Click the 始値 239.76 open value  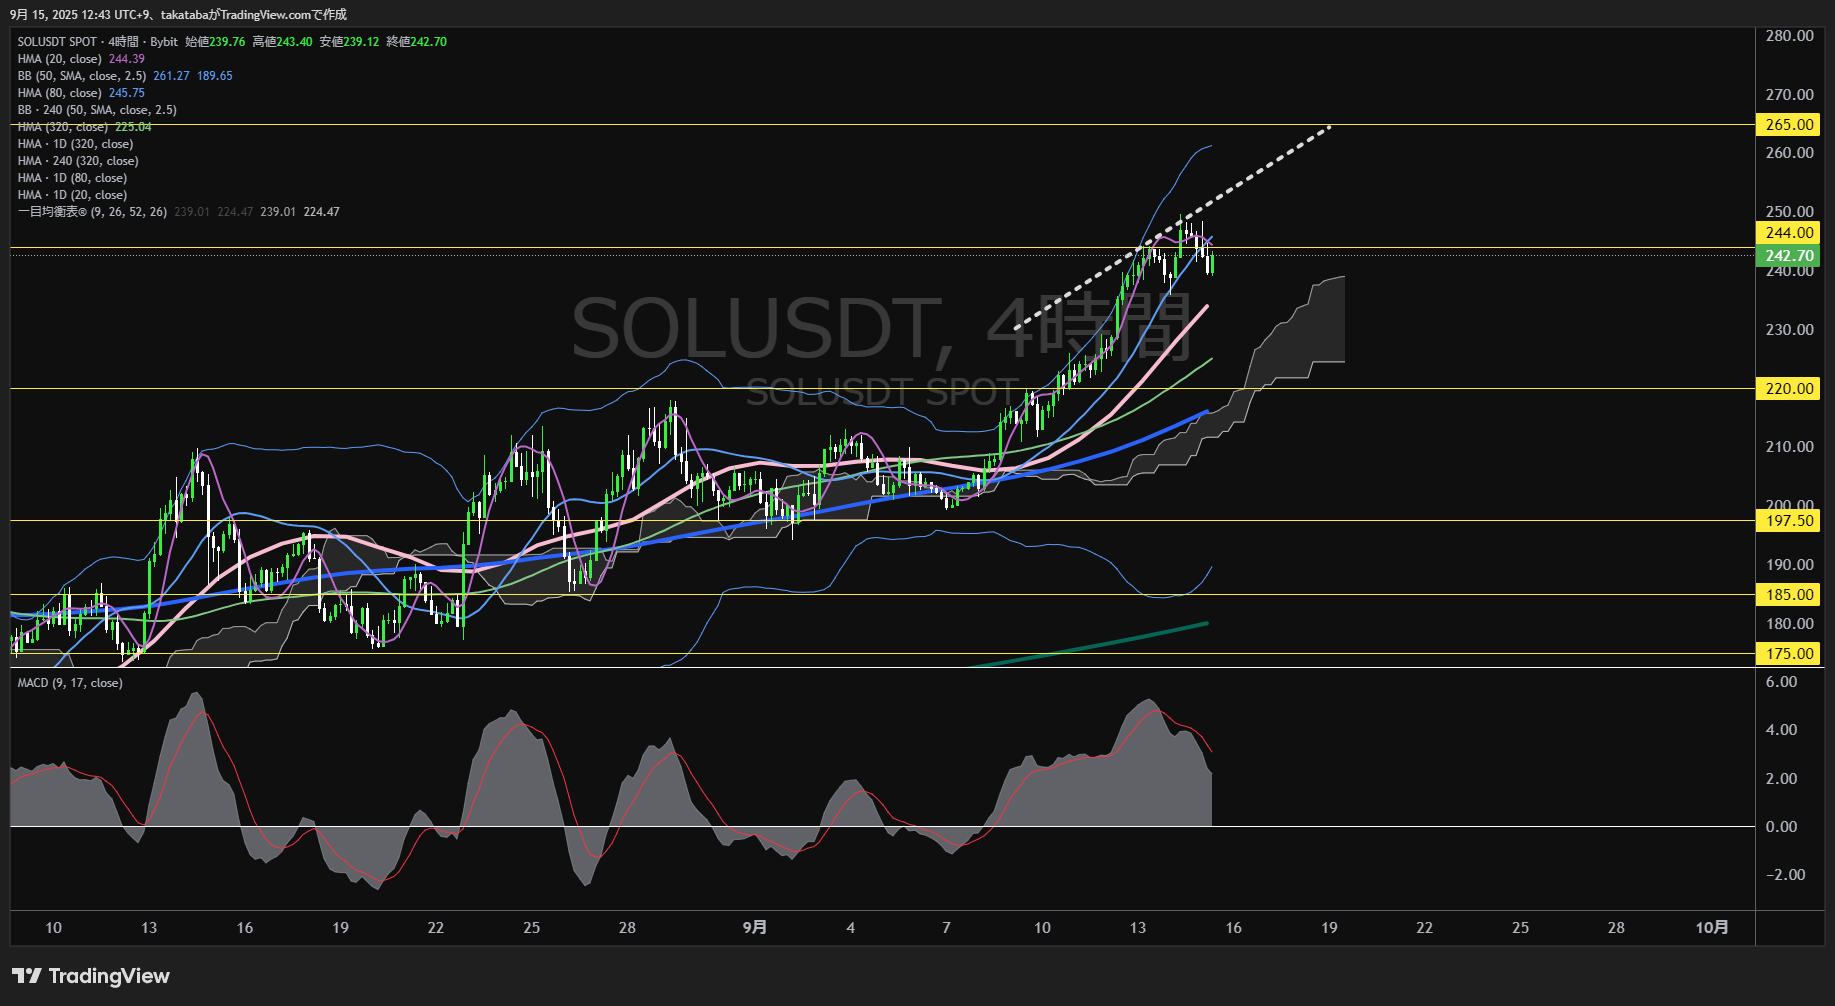215,42
